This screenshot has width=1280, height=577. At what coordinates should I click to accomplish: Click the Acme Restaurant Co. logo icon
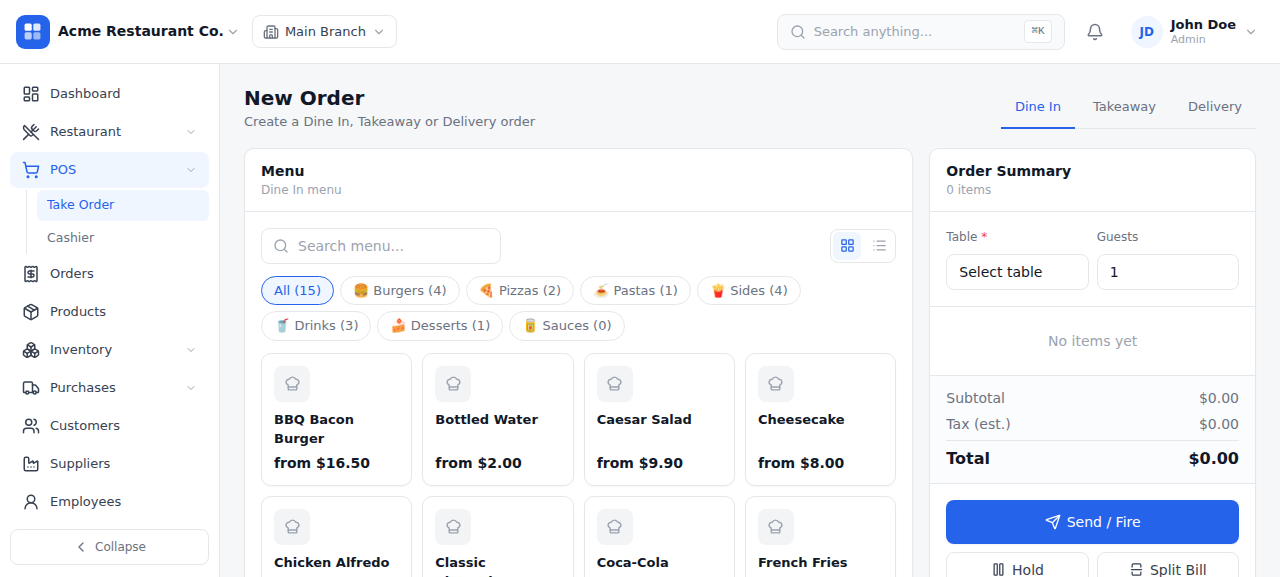coord(33,32)
